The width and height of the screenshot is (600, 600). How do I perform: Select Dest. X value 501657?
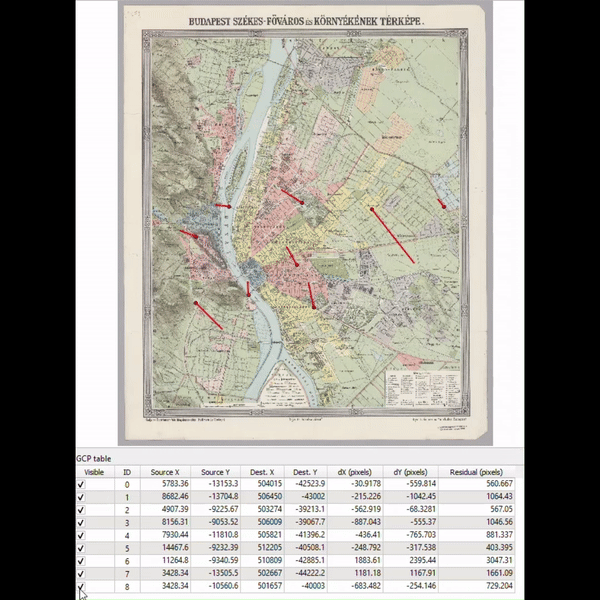coord(270,586)
